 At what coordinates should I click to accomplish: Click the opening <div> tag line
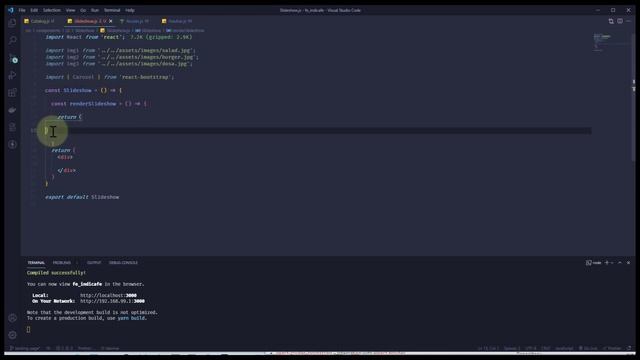pyautogui.click(x=65, y=157)
